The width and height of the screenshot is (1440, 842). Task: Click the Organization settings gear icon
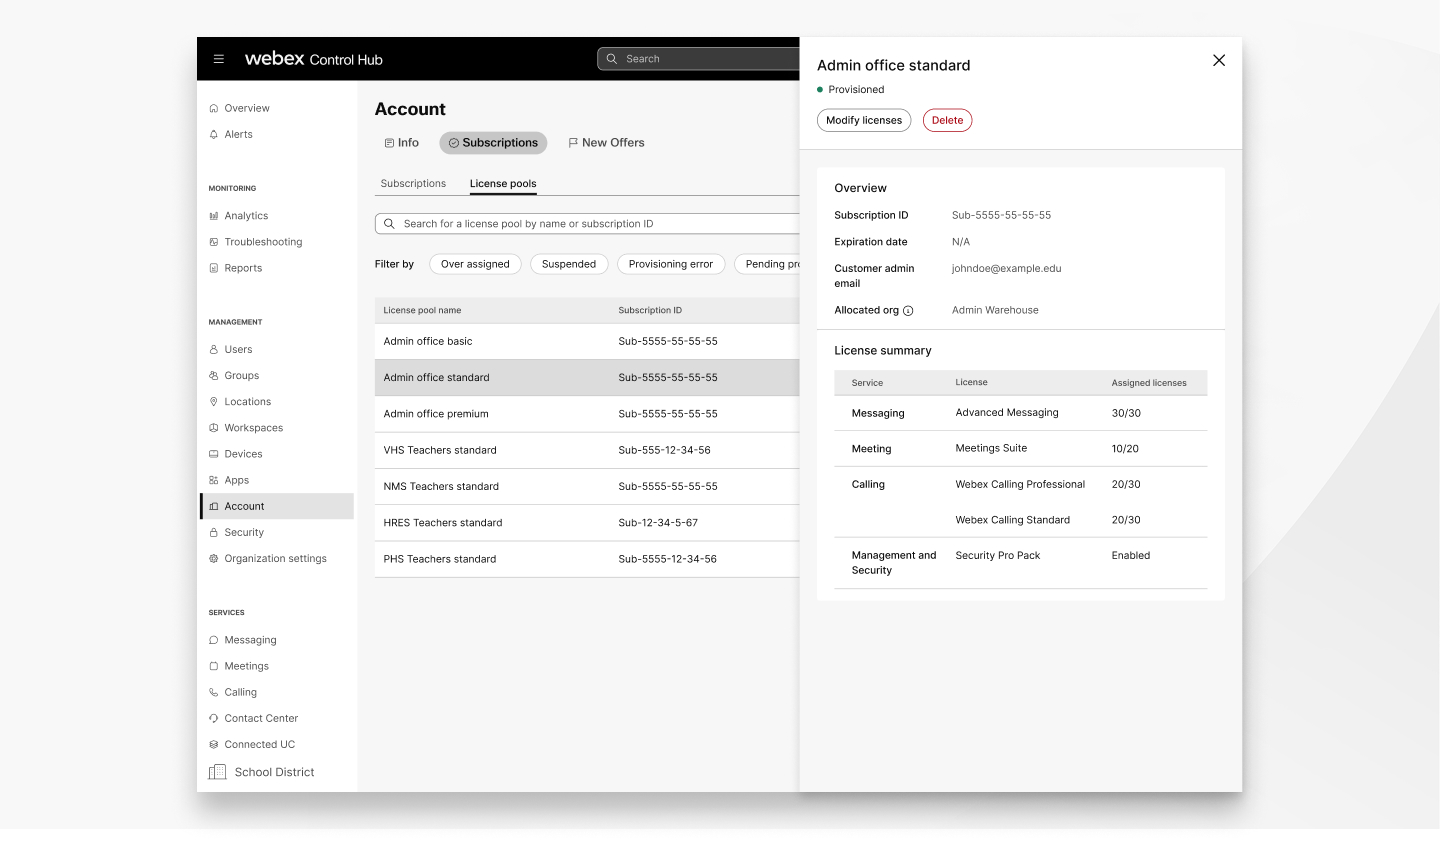213,559
